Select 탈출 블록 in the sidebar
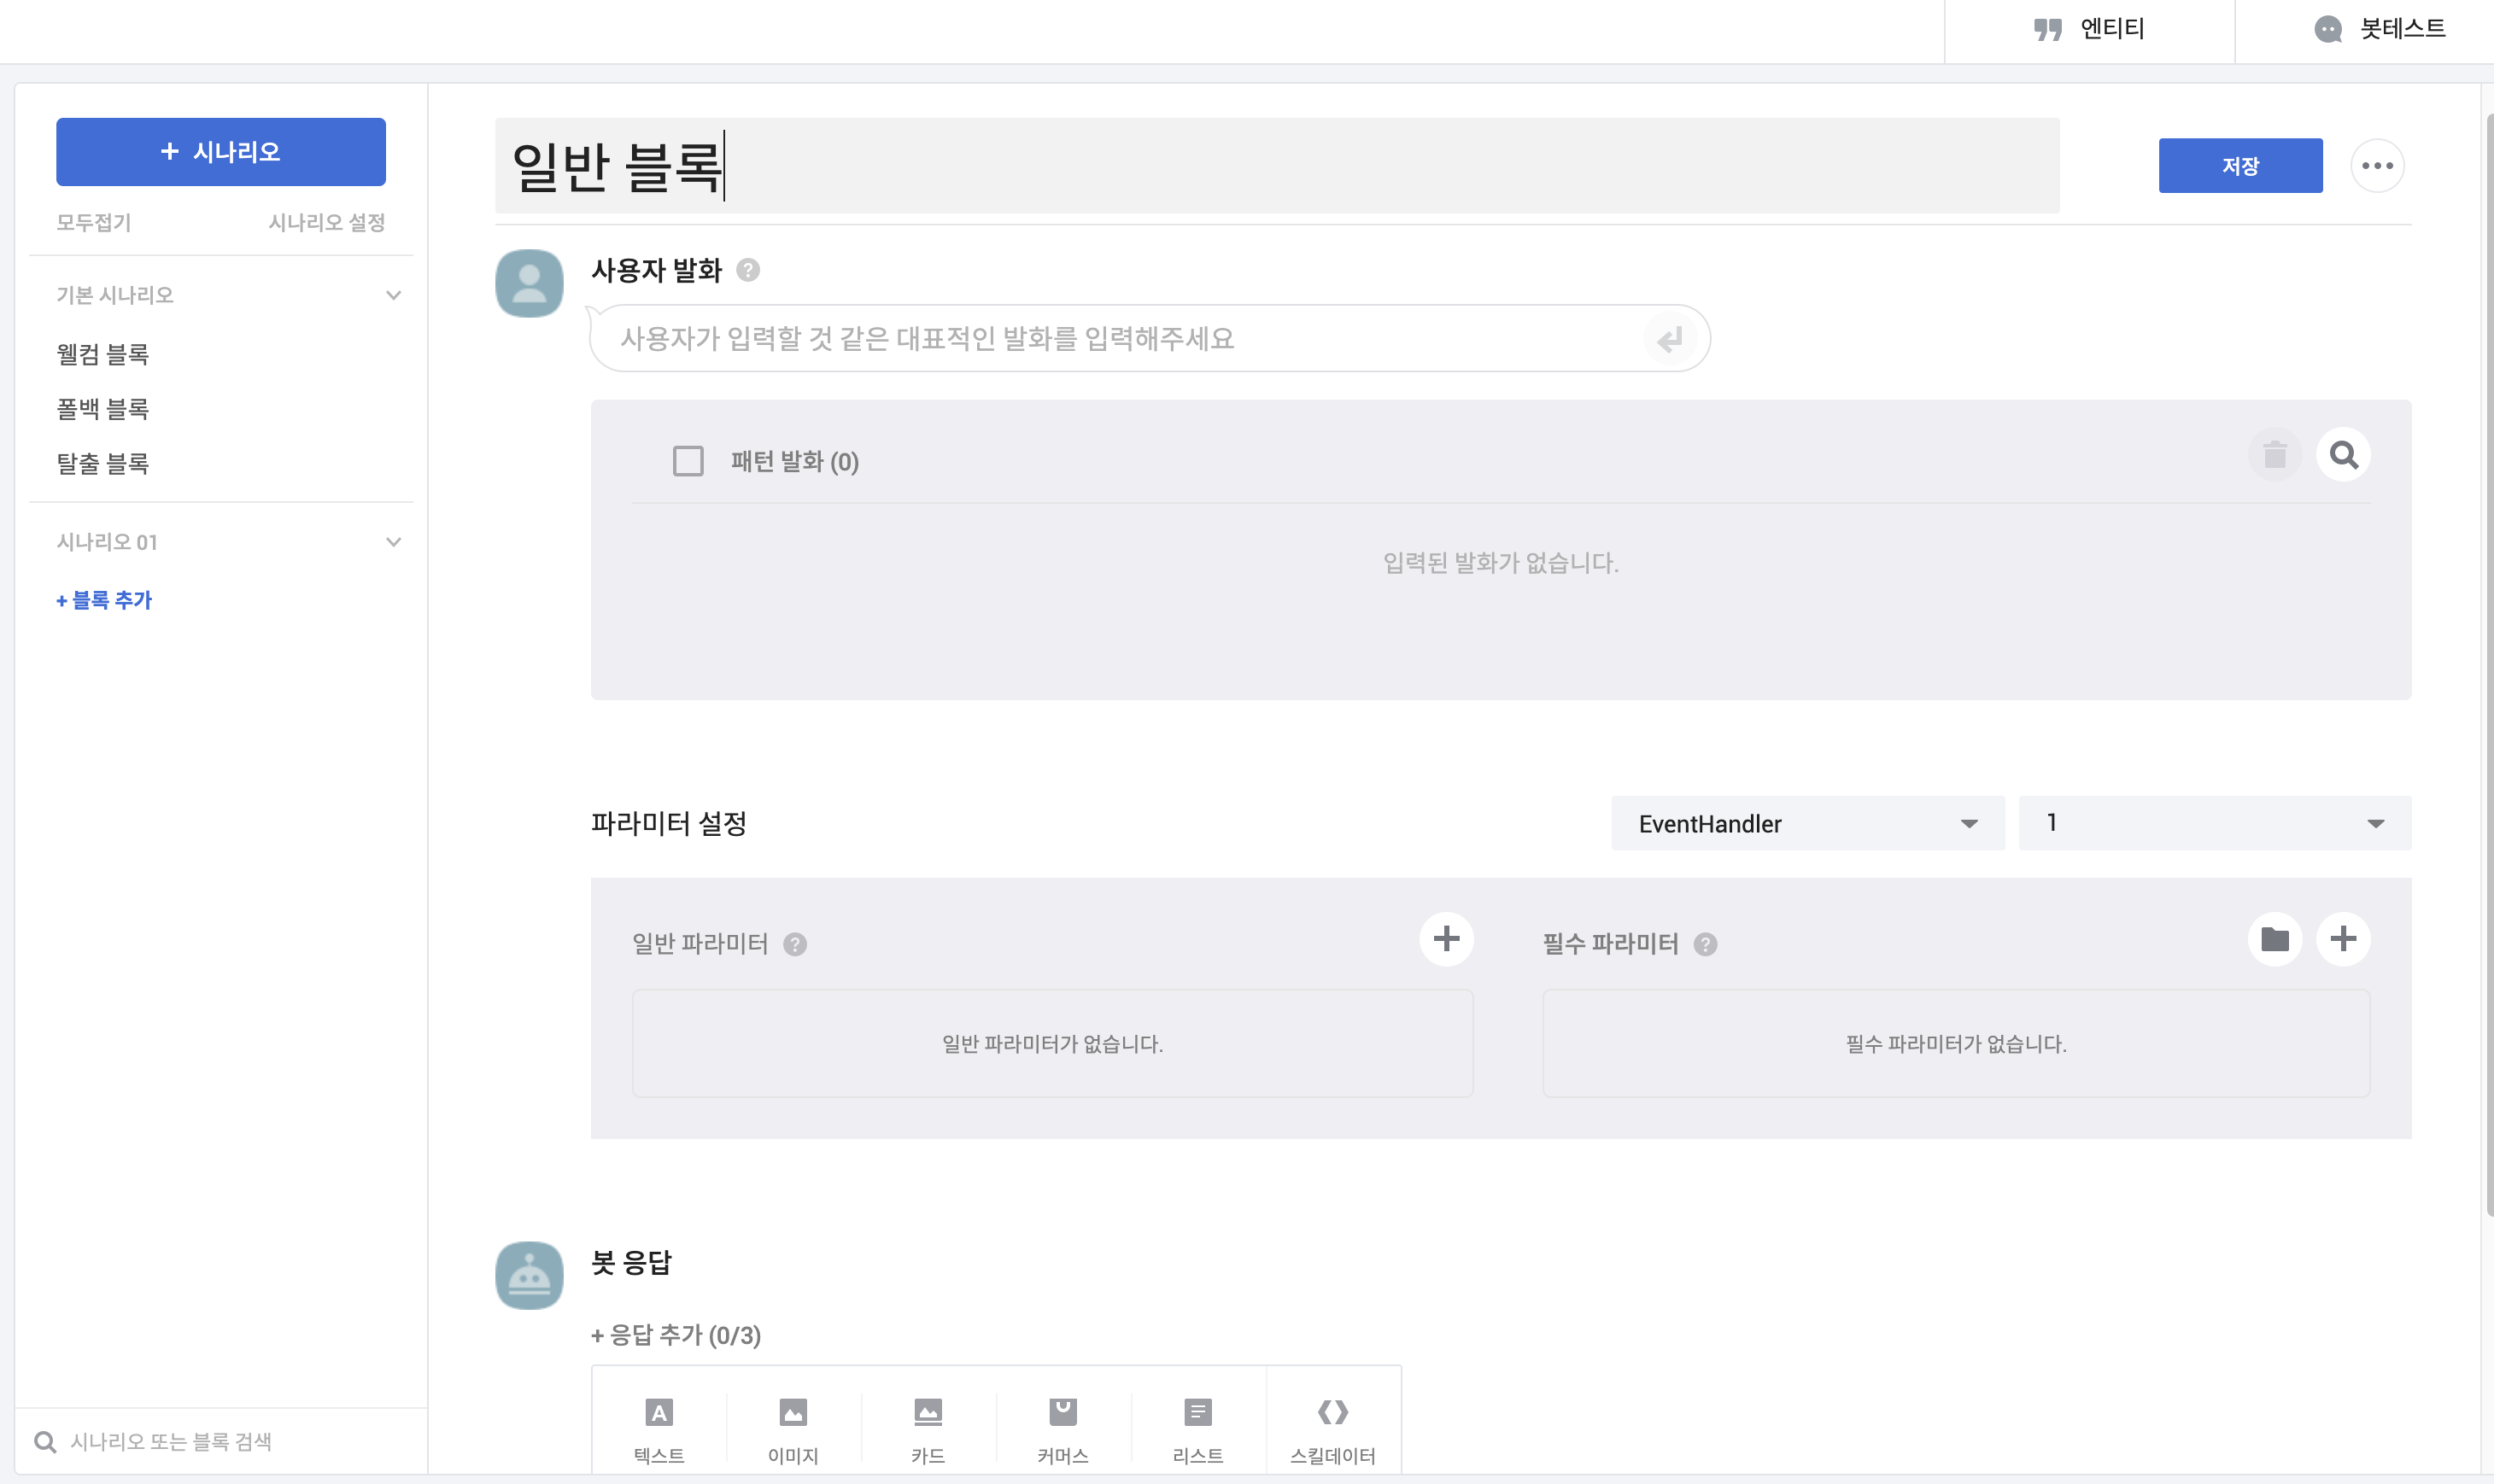The width and height of the screenshot is (2494, 1484). [x=103, y=464]
